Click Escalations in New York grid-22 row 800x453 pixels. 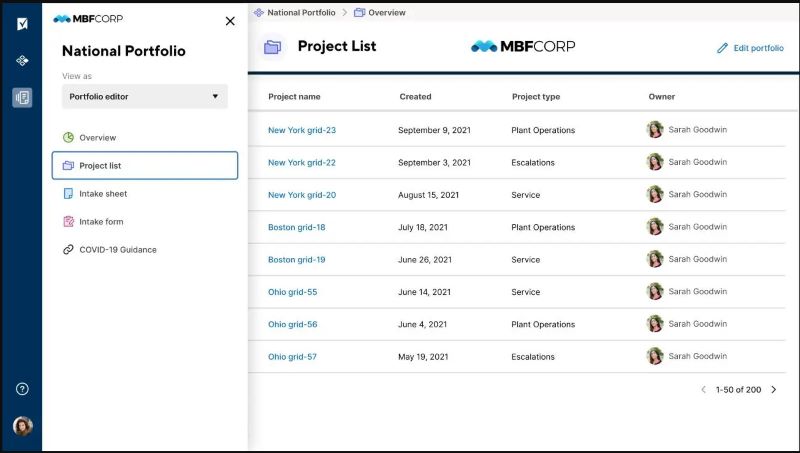pyautogui.click(x=533, y=163)
